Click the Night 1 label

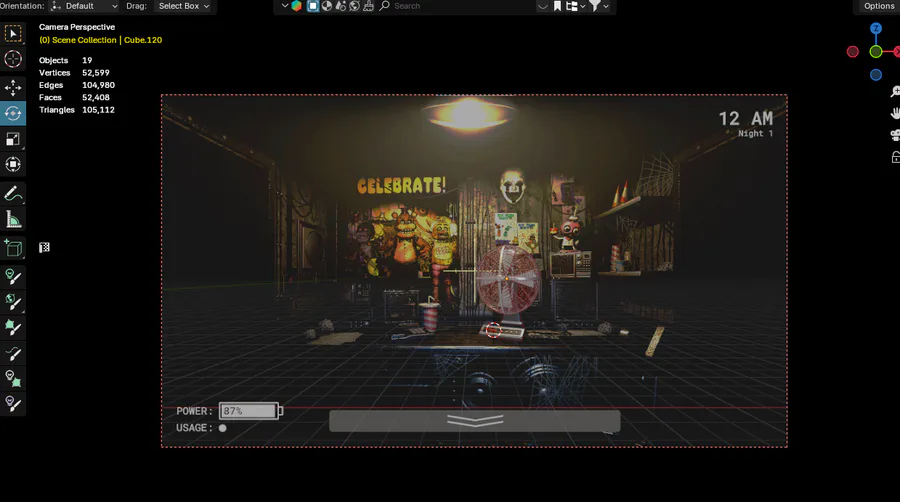point(755,133)
